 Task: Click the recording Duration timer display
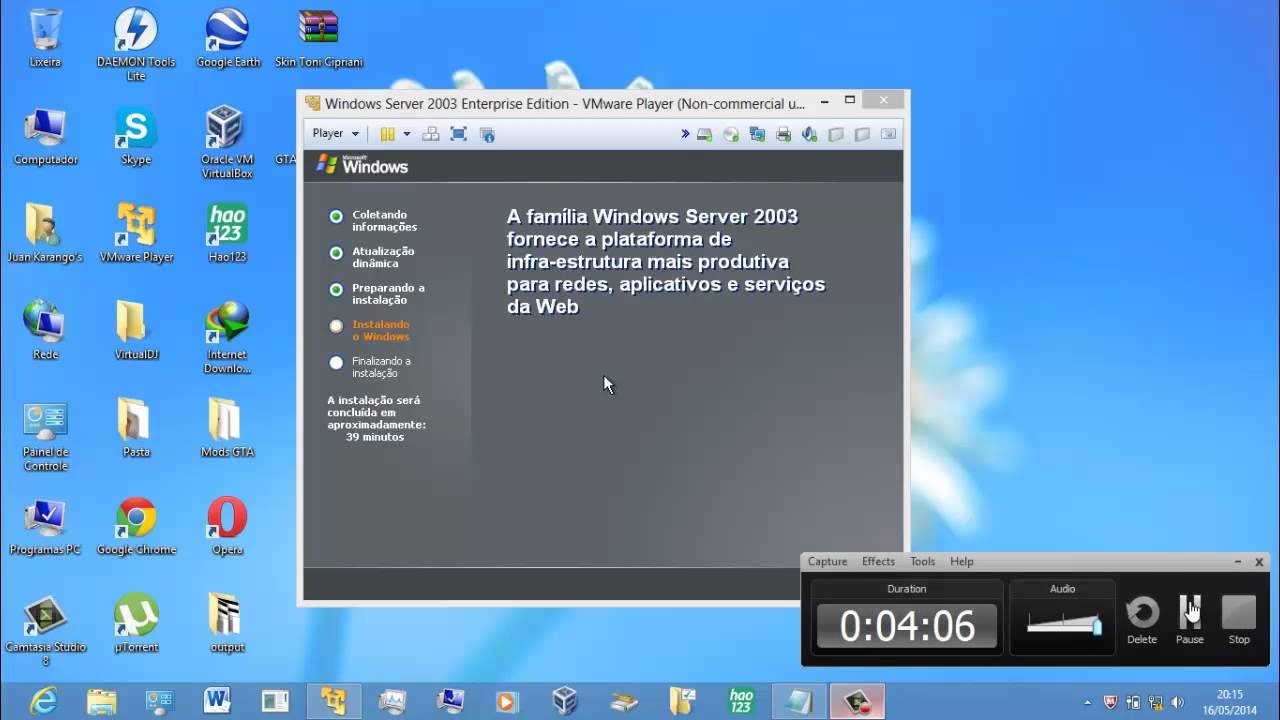pyautogui.click(x=907, y=626)
